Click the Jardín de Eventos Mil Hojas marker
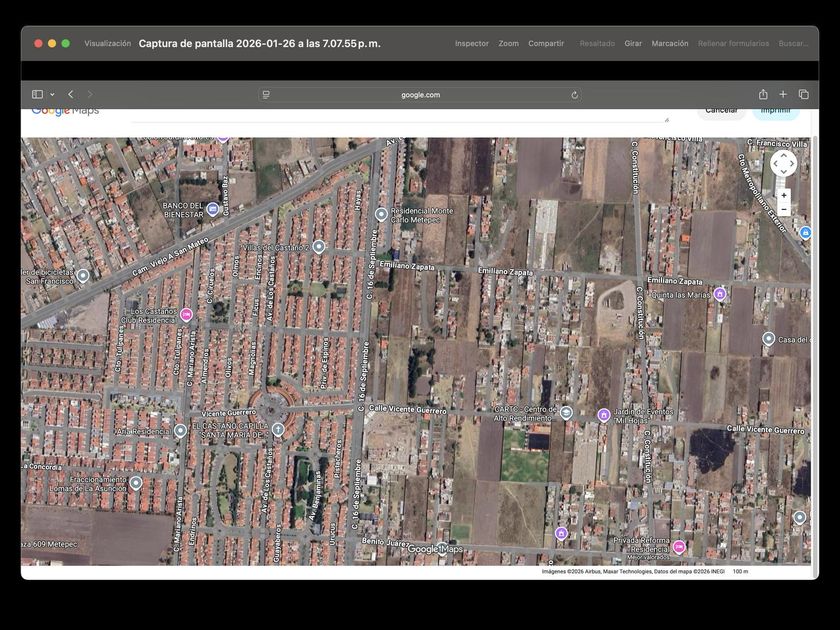 pyautogui.click(x=603, y=415)
